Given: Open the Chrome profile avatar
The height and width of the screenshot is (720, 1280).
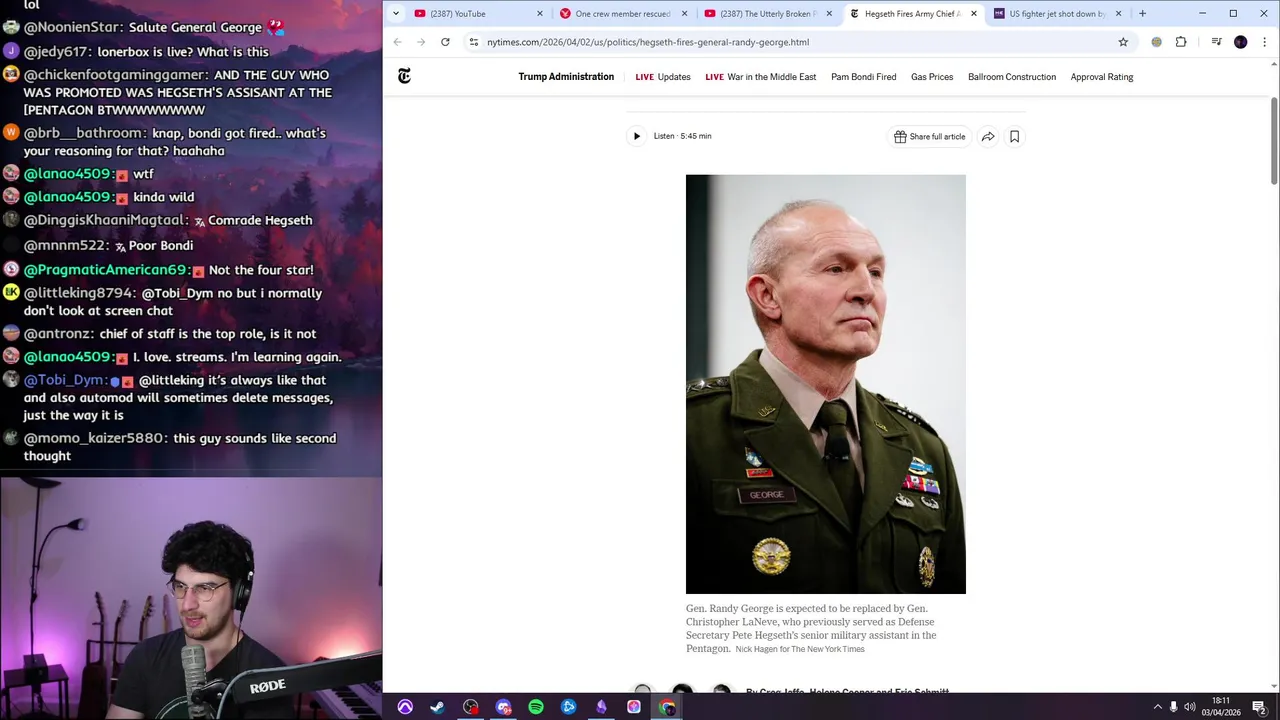Looking at the screenshot, I should pyautogui.click(x=1241, y=42).
